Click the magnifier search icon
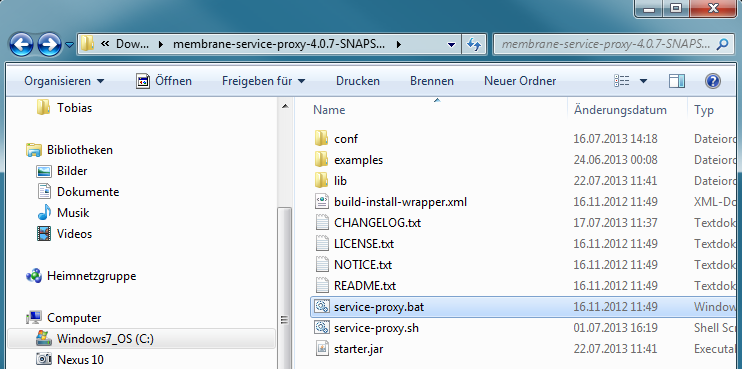Screen dimensions: 742x369 click(x=722, y=44)
